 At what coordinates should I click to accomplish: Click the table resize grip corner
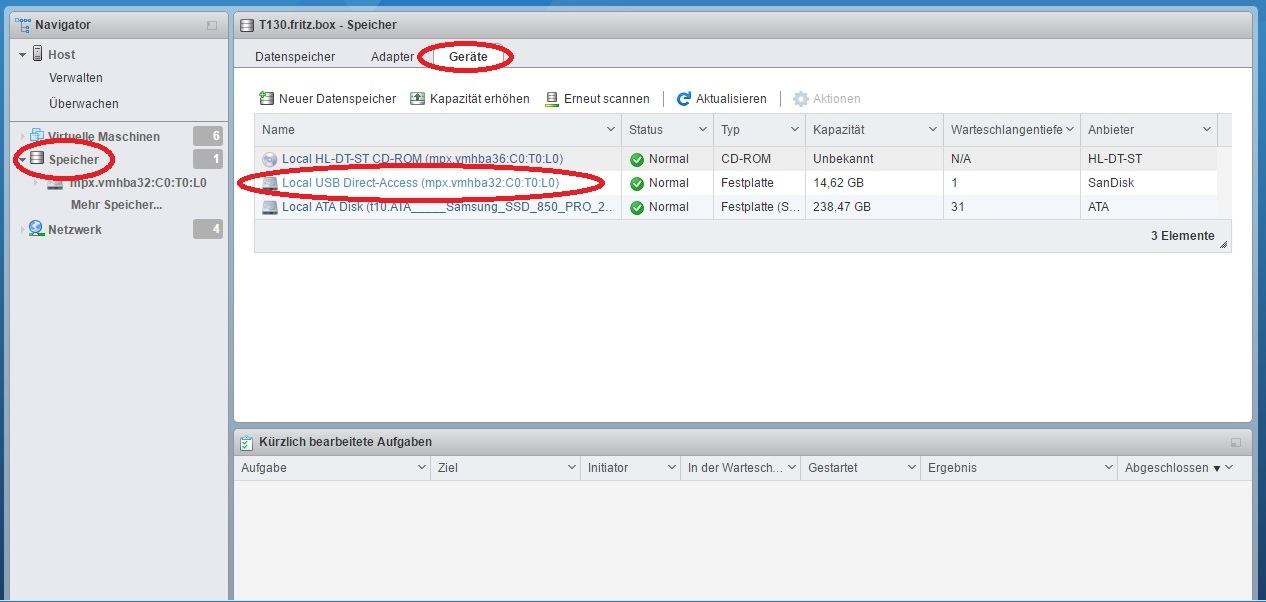(1224, 243)
